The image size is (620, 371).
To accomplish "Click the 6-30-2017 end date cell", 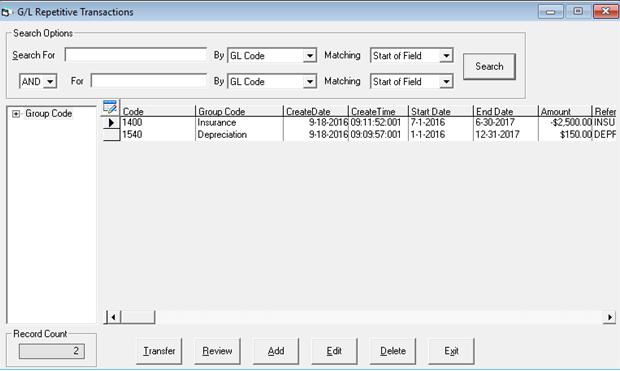I will tap(506, 123).
